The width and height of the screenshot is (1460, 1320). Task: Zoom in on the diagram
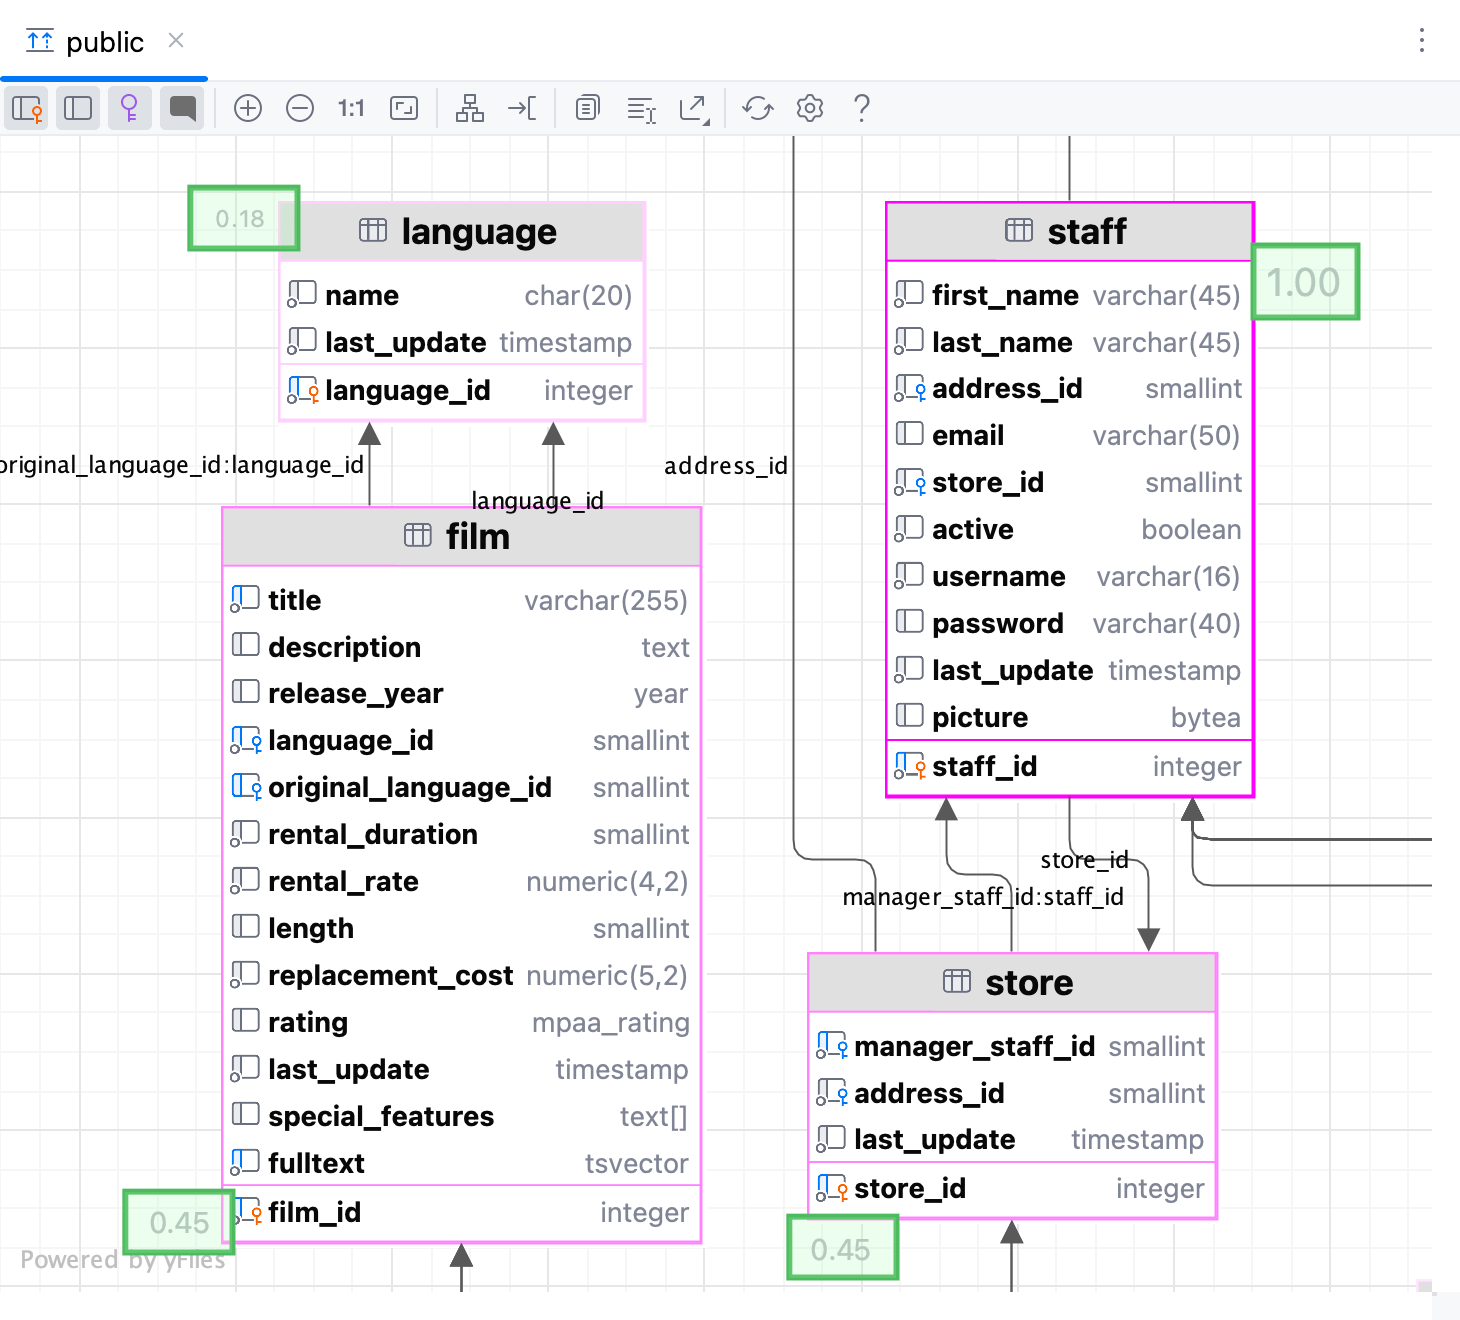[x=248, y=108]
